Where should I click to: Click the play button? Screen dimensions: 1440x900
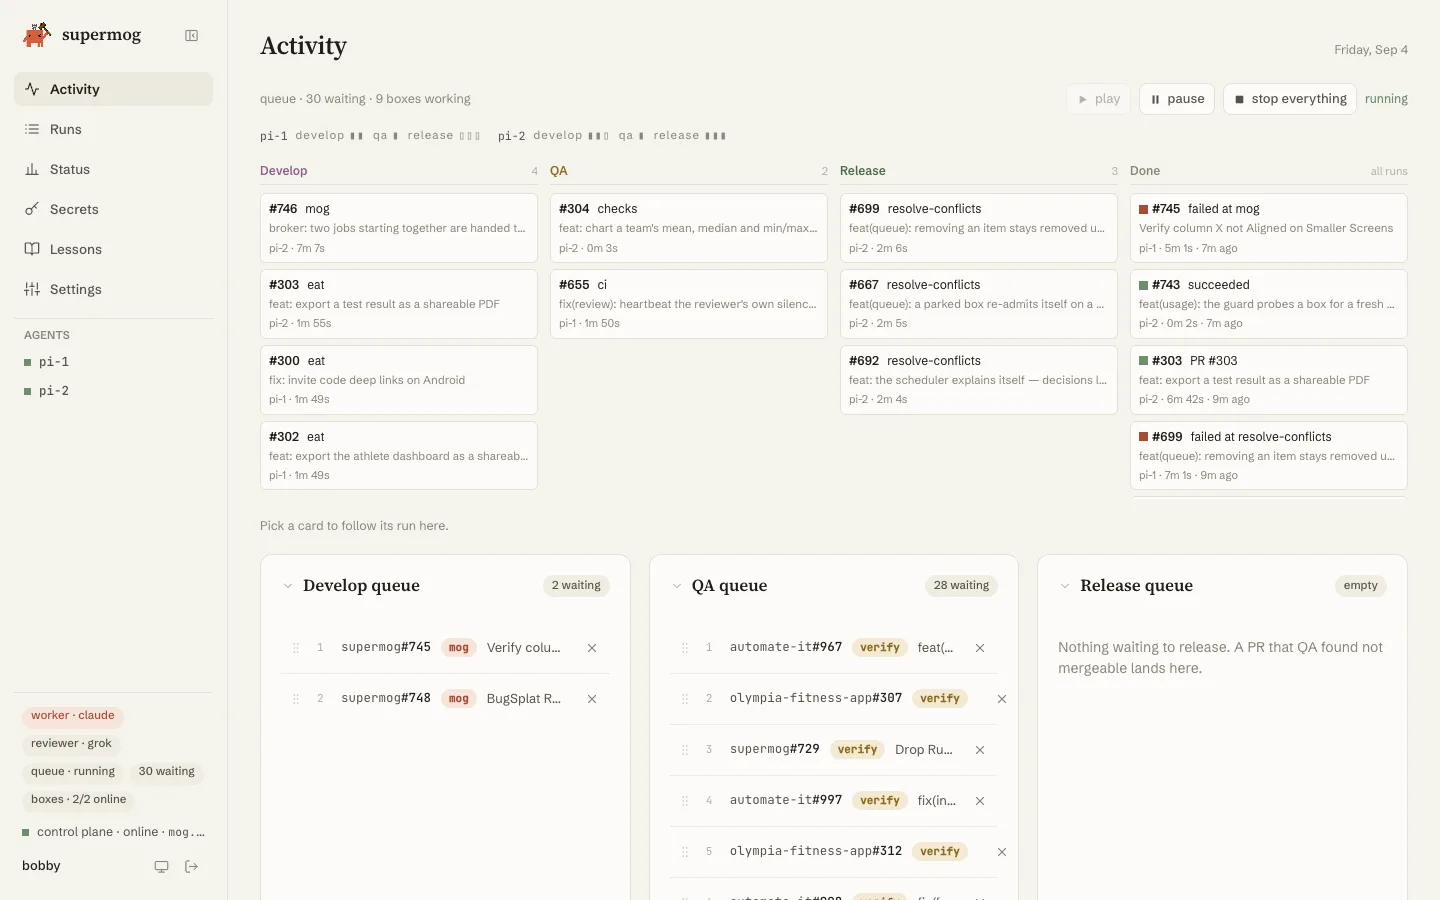(1098, 99)
